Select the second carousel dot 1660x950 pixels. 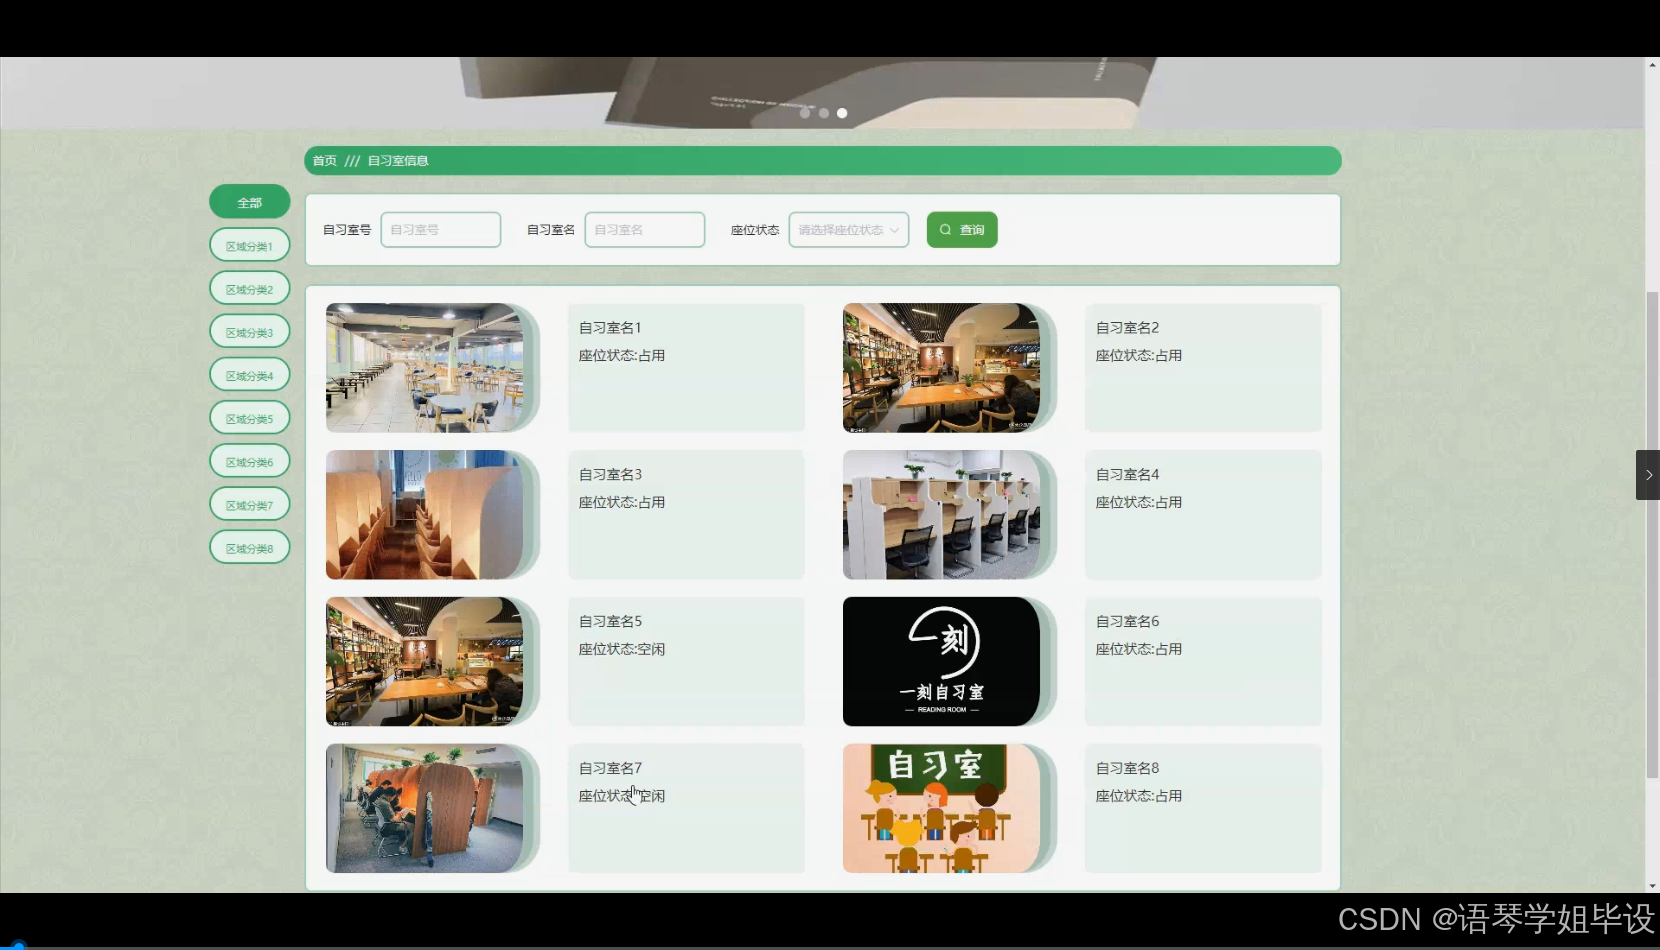coord(823,113)
